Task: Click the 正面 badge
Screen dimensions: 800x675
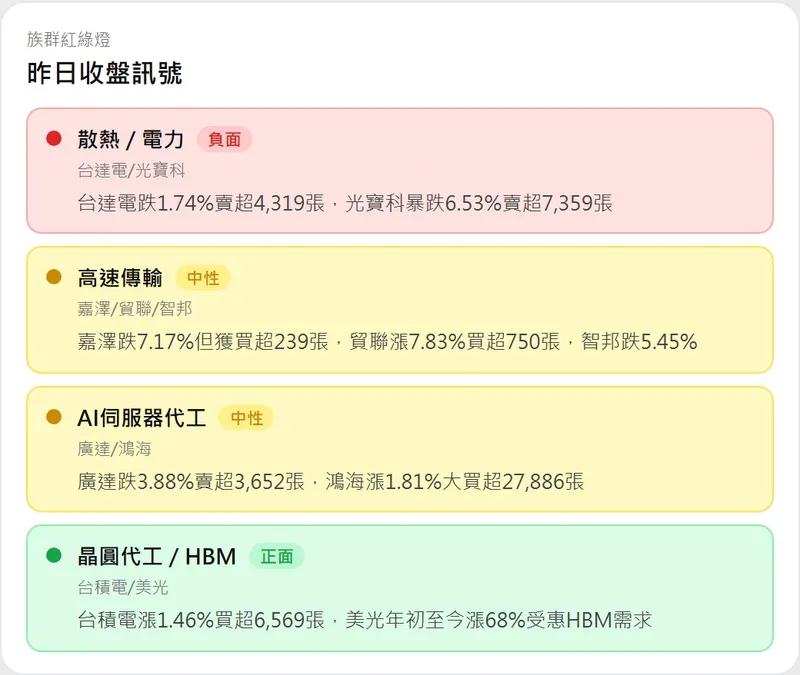Action: [x=276, y=556]
